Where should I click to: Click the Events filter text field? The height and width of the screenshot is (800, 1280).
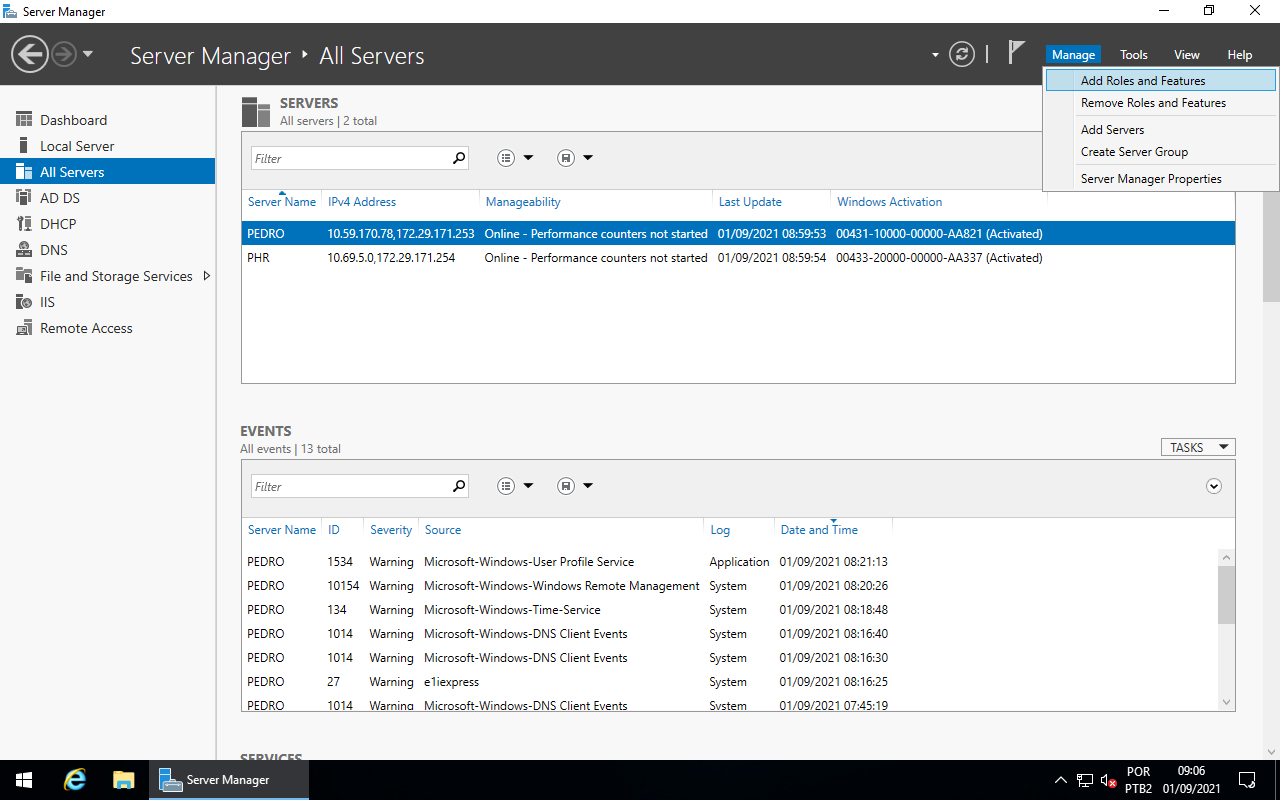coord(350,487)
